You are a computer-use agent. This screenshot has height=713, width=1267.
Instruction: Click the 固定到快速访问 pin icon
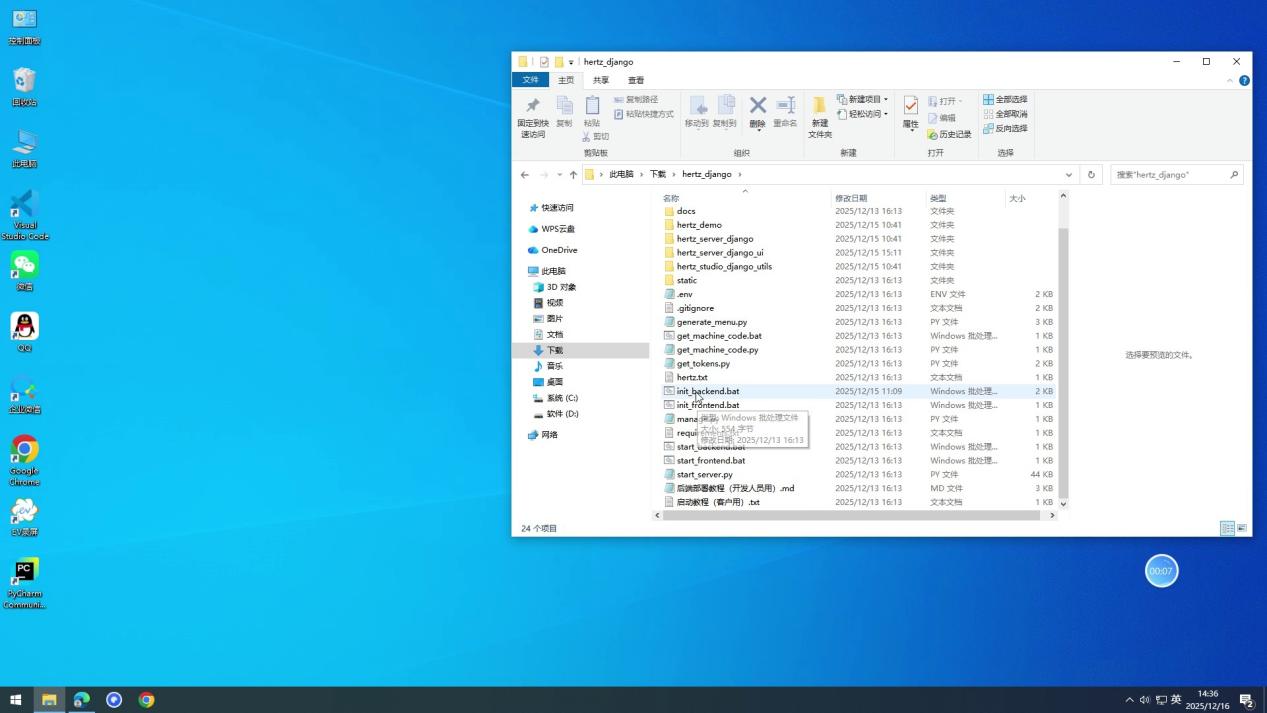pyautogui.click(x=532, y=107)
